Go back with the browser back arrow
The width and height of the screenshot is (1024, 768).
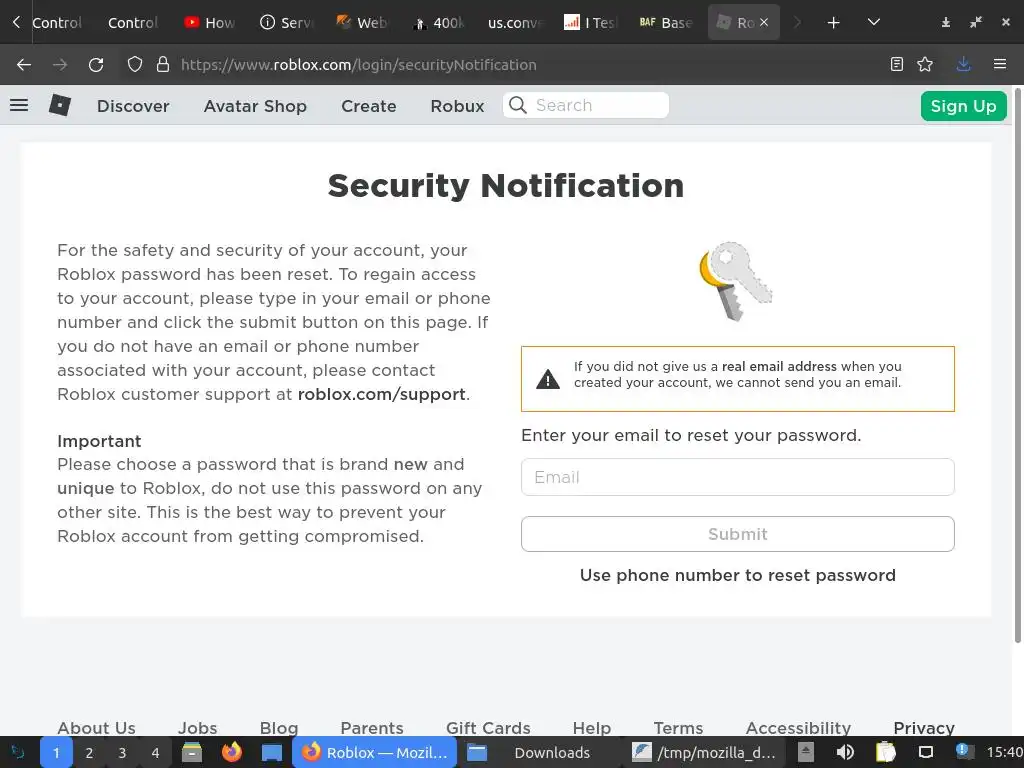coord(24,65)
